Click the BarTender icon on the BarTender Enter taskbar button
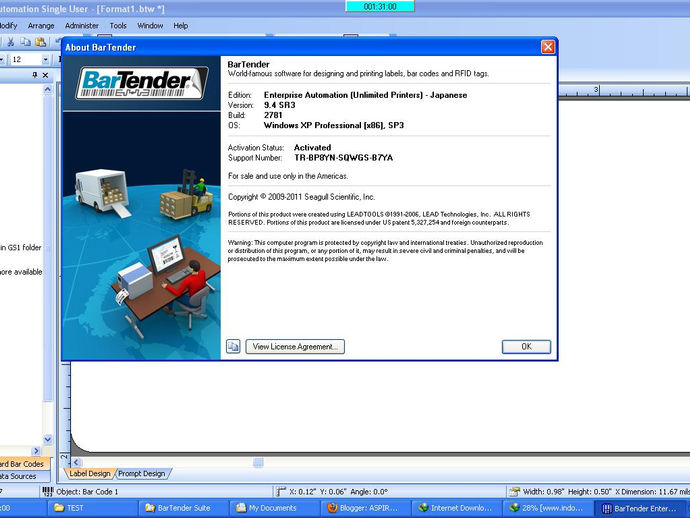This screenshot has height=518, width=690. coord(607,508)
